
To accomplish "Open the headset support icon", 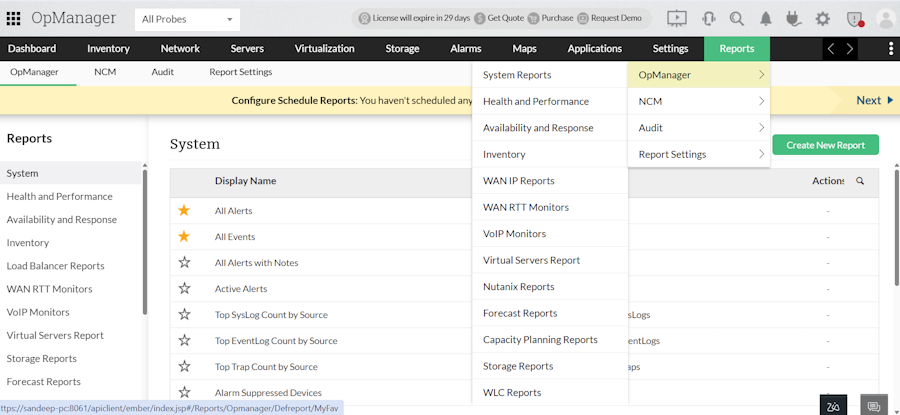I will (708, 18).
